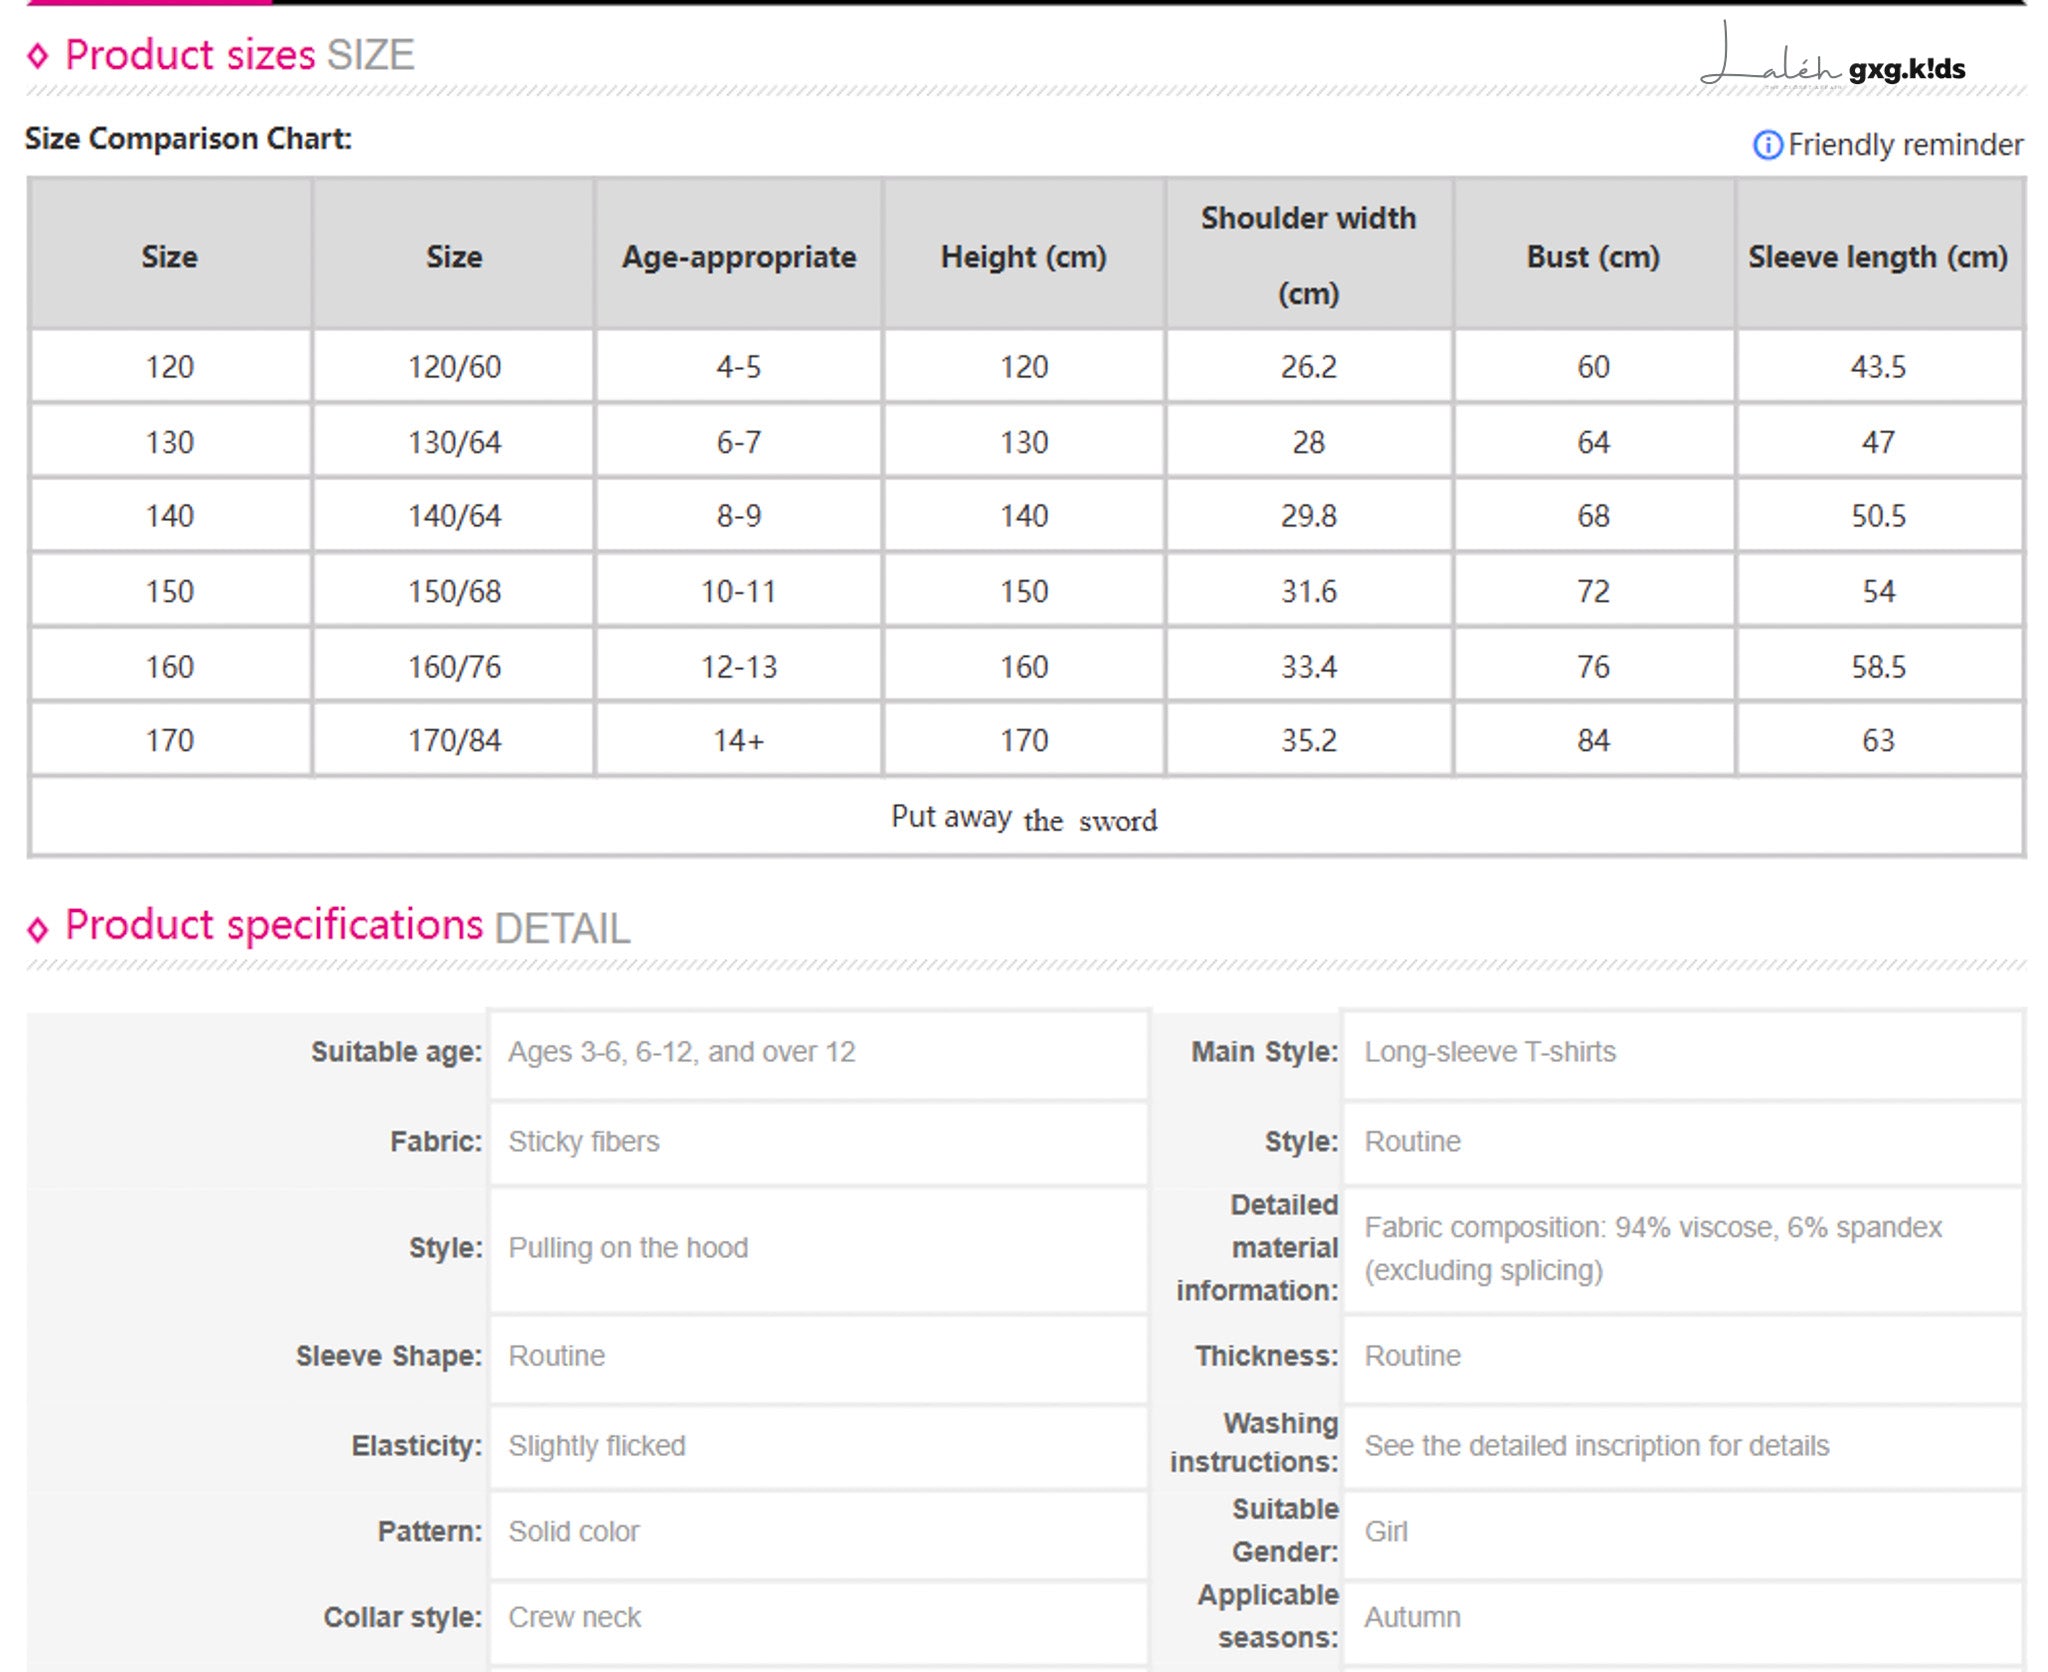Click the age range '12-13' cell
Viewport: 2048px width, 1672px height.
(x=739, y=667)
